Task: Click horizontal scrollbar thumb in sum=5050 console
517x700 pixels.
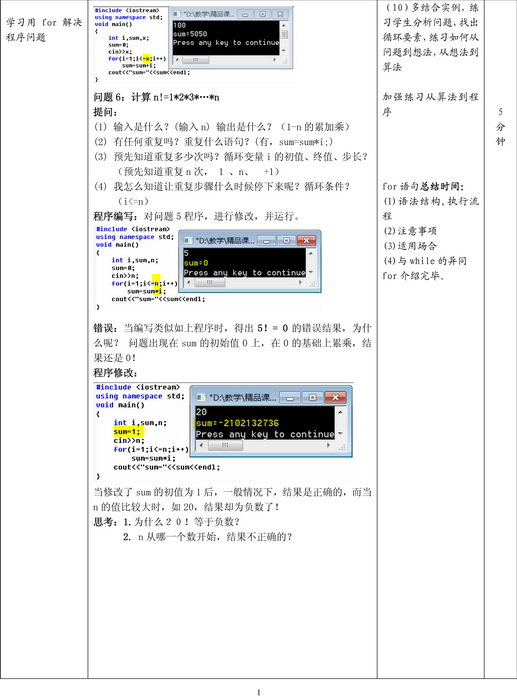Action: [195, 59]
